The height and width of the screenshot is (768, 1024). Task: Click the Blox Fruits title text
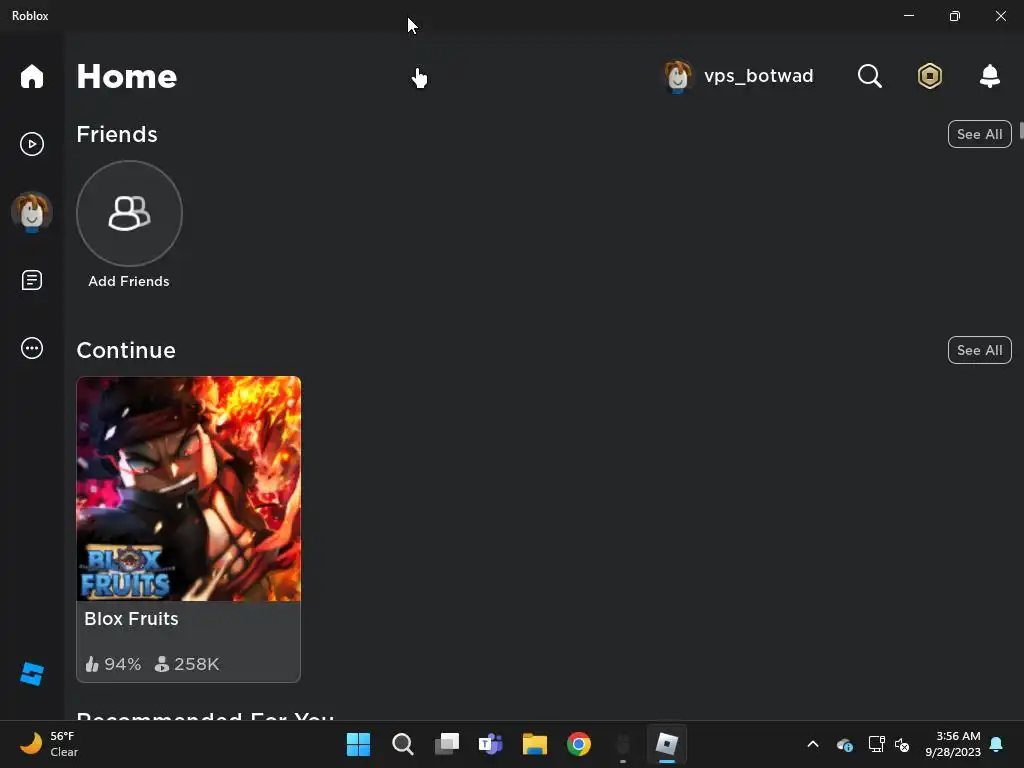[x=131, y=618]
